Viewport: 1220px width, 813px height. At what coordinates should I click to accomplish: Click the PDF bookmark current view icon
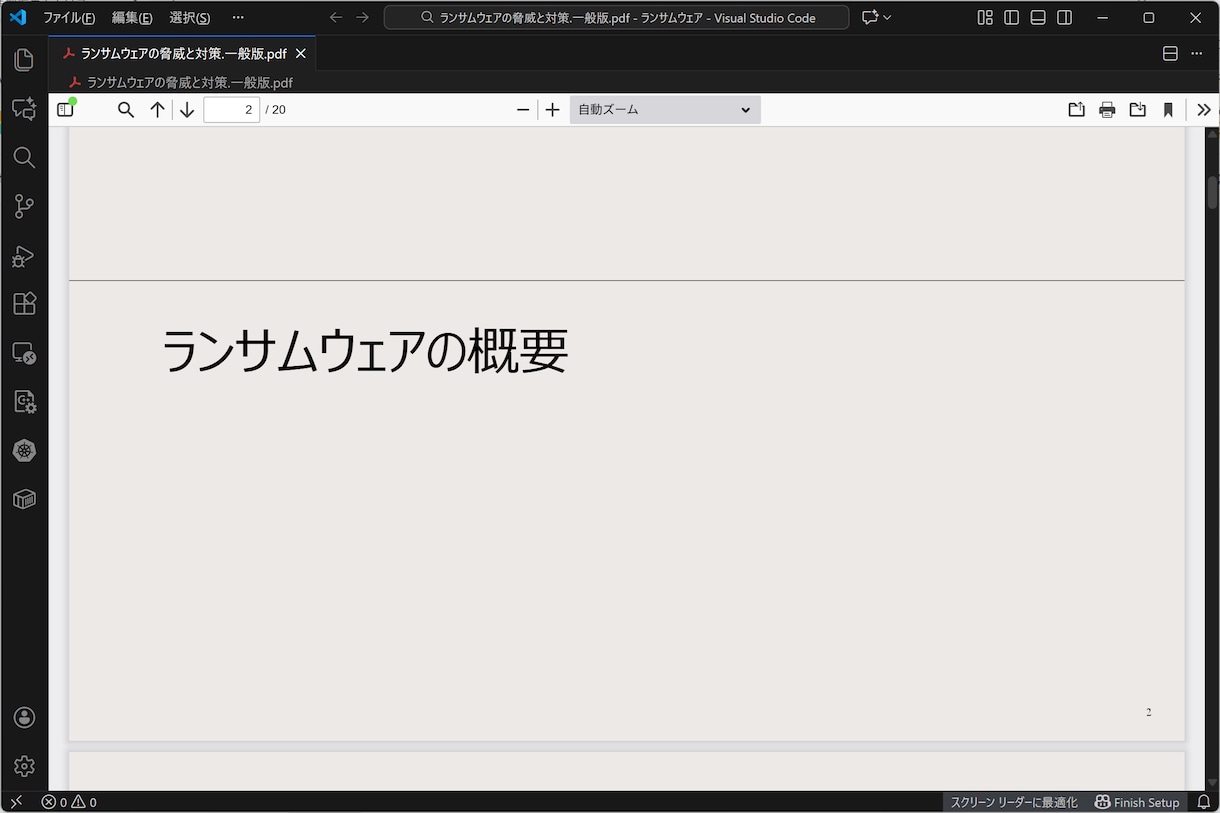pos(1168,110)
